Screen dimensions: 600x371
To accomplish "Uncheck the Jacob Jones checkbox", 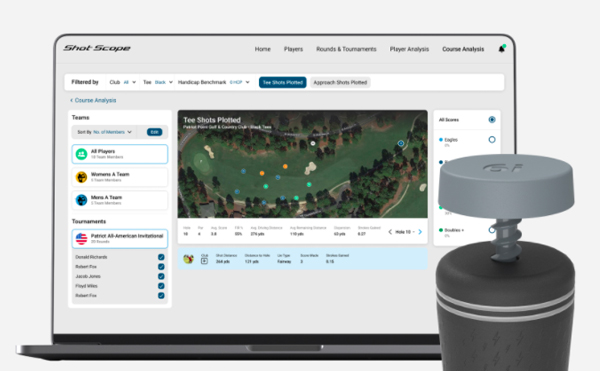I will [x=161, y=276].
